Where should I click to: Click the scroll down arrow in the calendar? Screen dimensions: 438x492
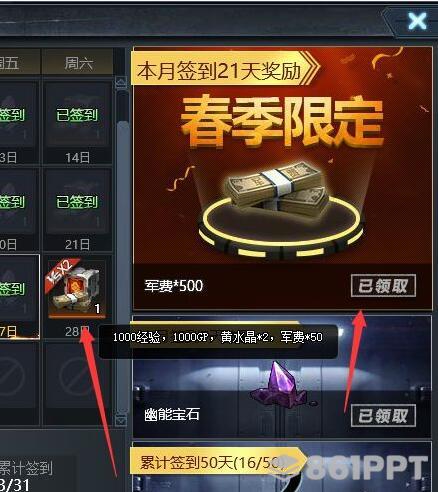point(121,419)
